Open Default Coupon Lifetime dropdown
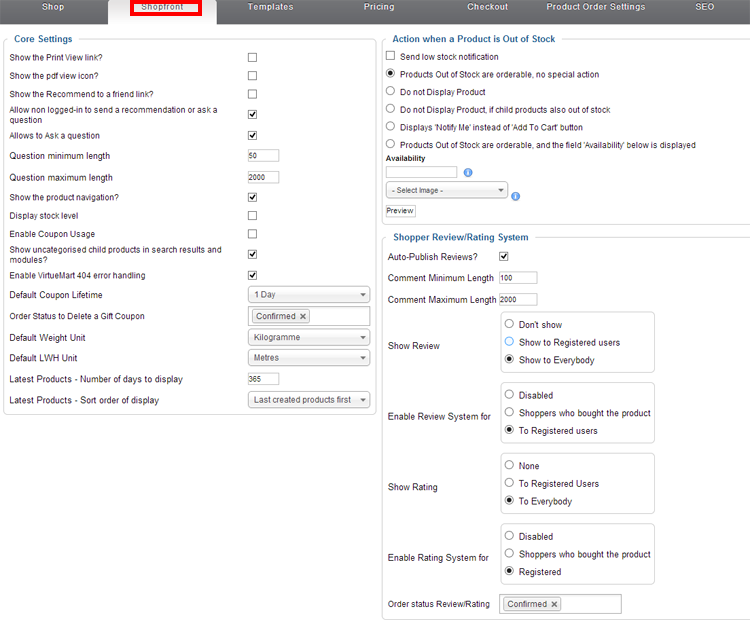750x628 pixels. (x=308, y=295)
